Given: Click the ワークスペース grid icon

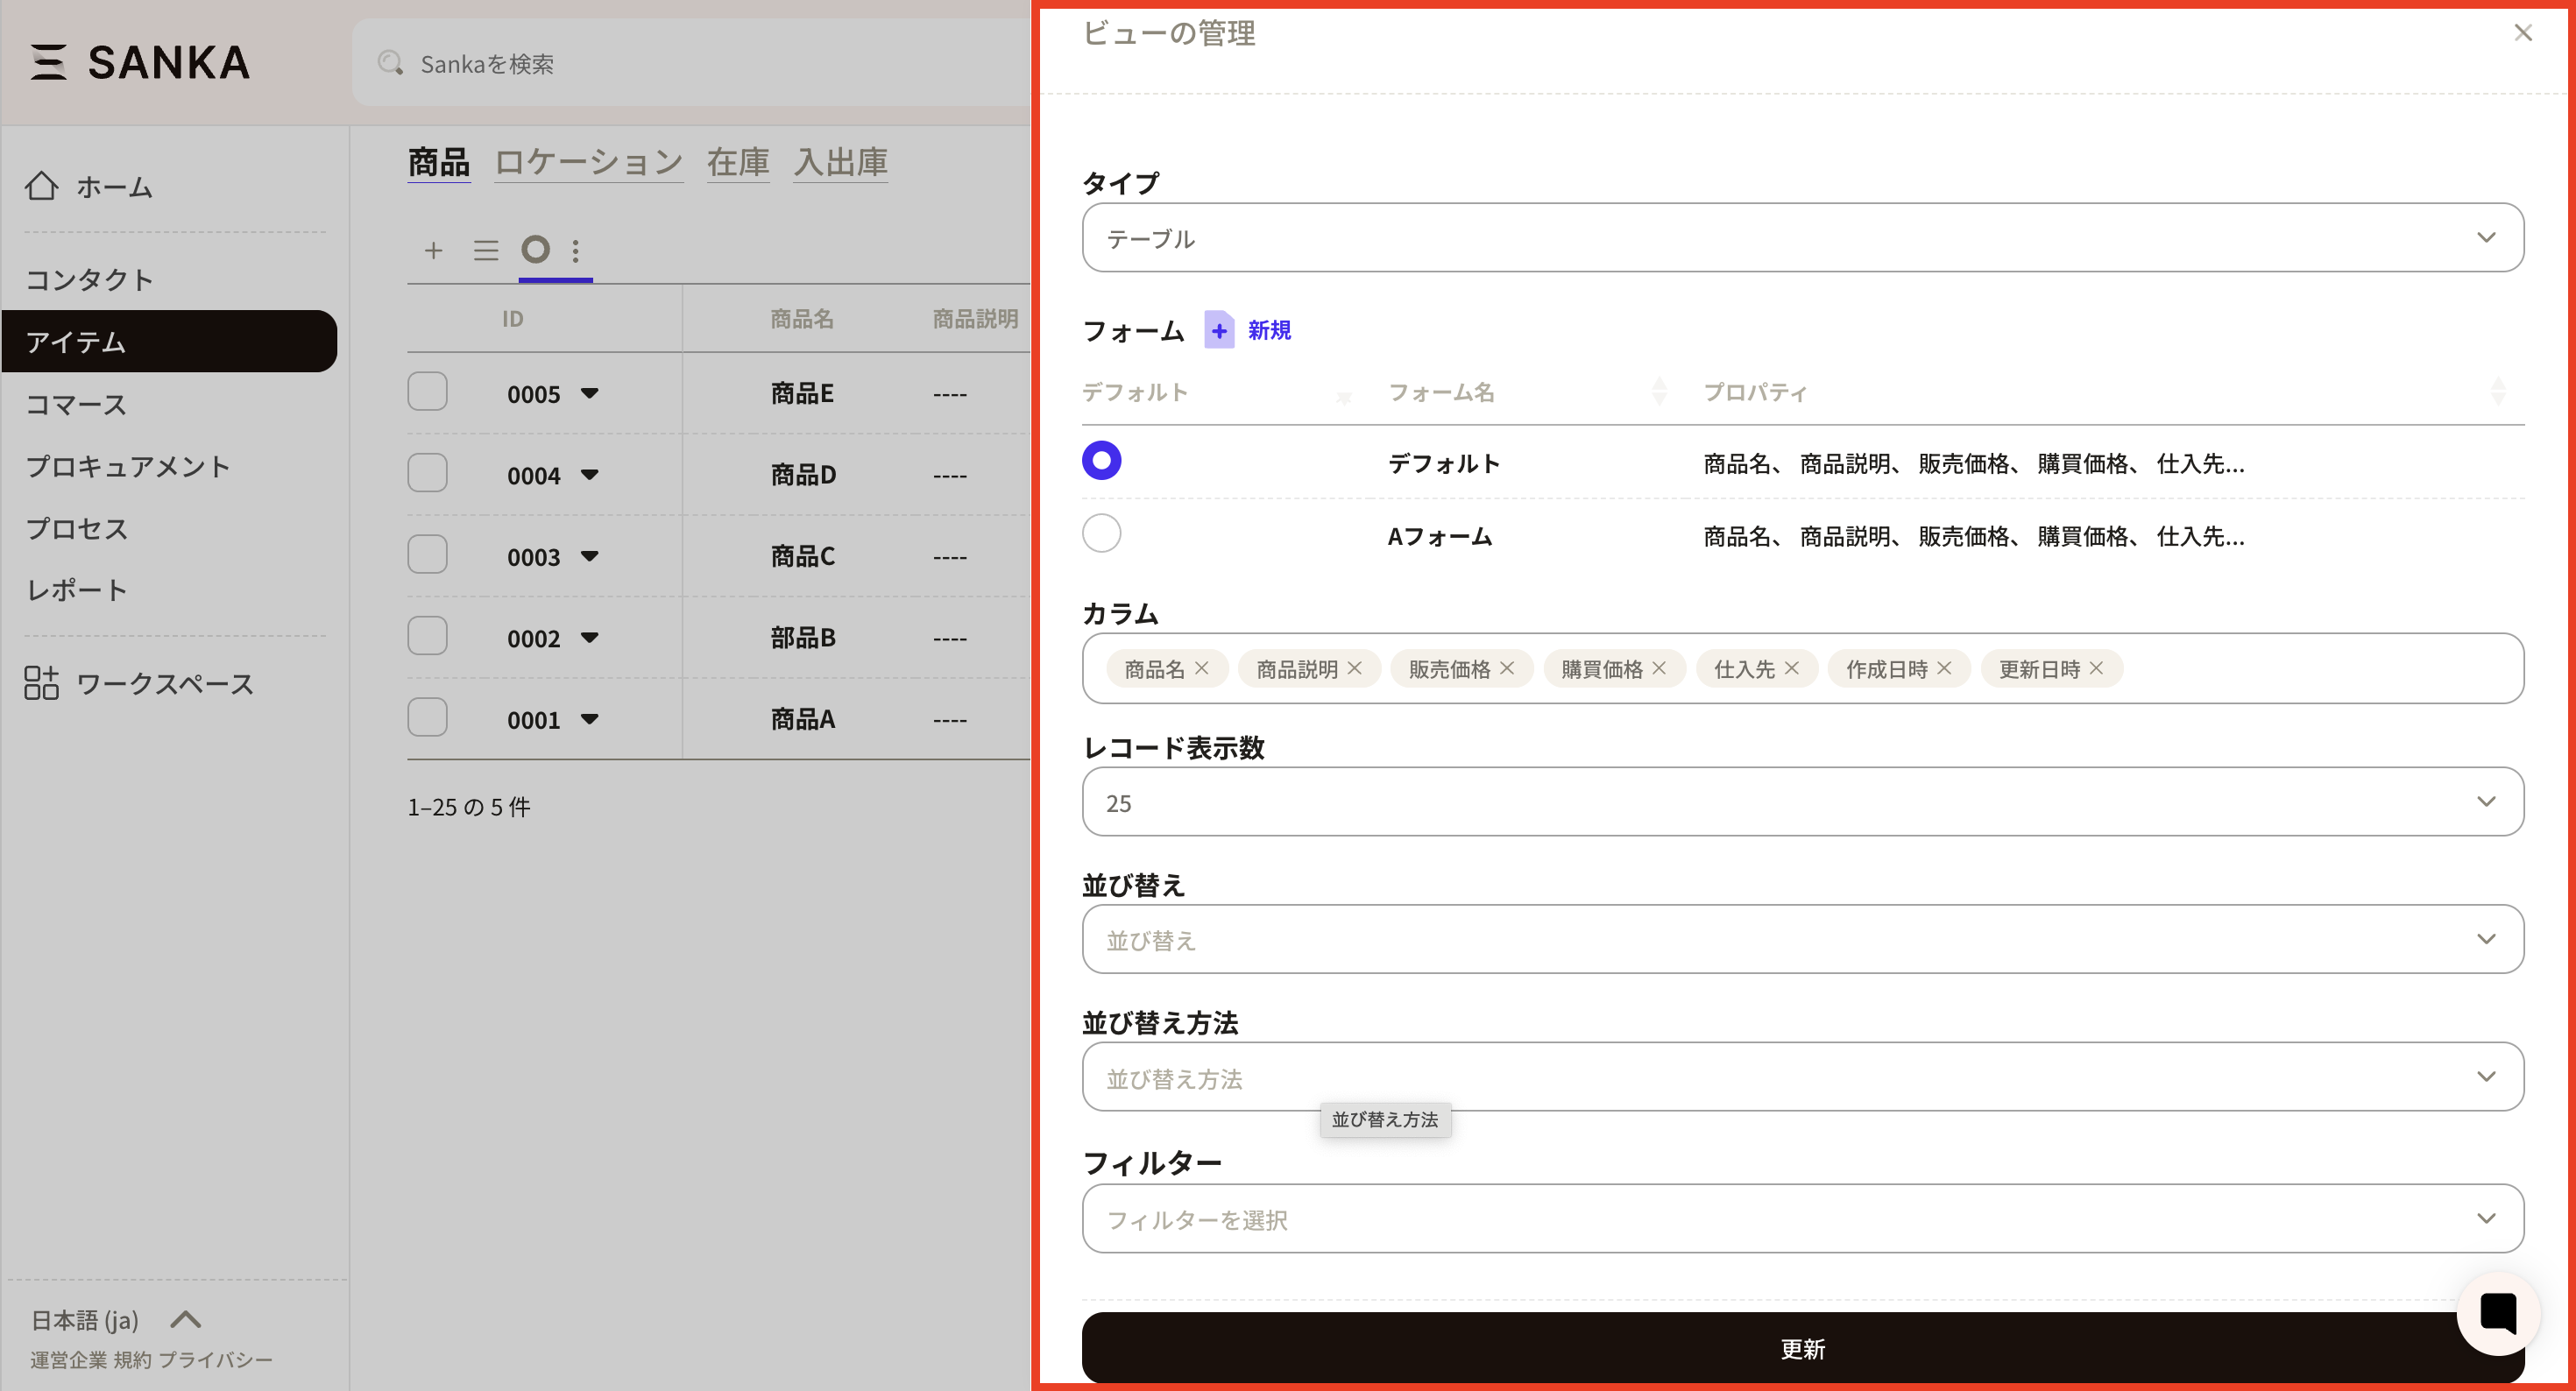Looking at the screenshot, I should 41,683.
